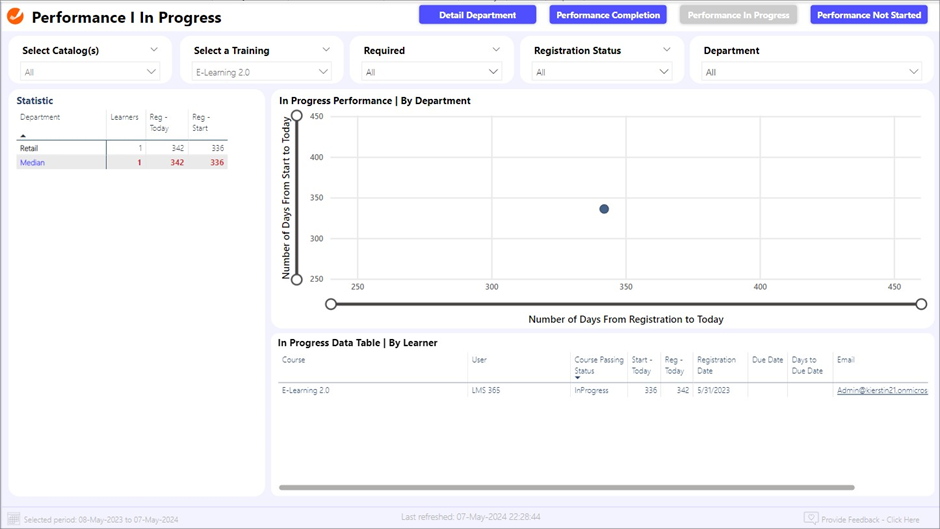Click the sort arrow under Course Passing Status
The image size is (940, 529).
(578, 377)
